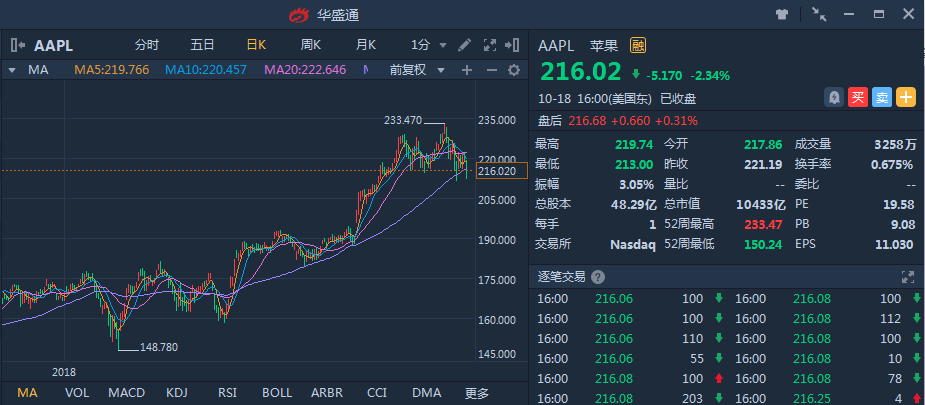The height and width of the screenshot is (405, 925).
Task: Open 更多 for more indicators
Action: click(477, 393)
